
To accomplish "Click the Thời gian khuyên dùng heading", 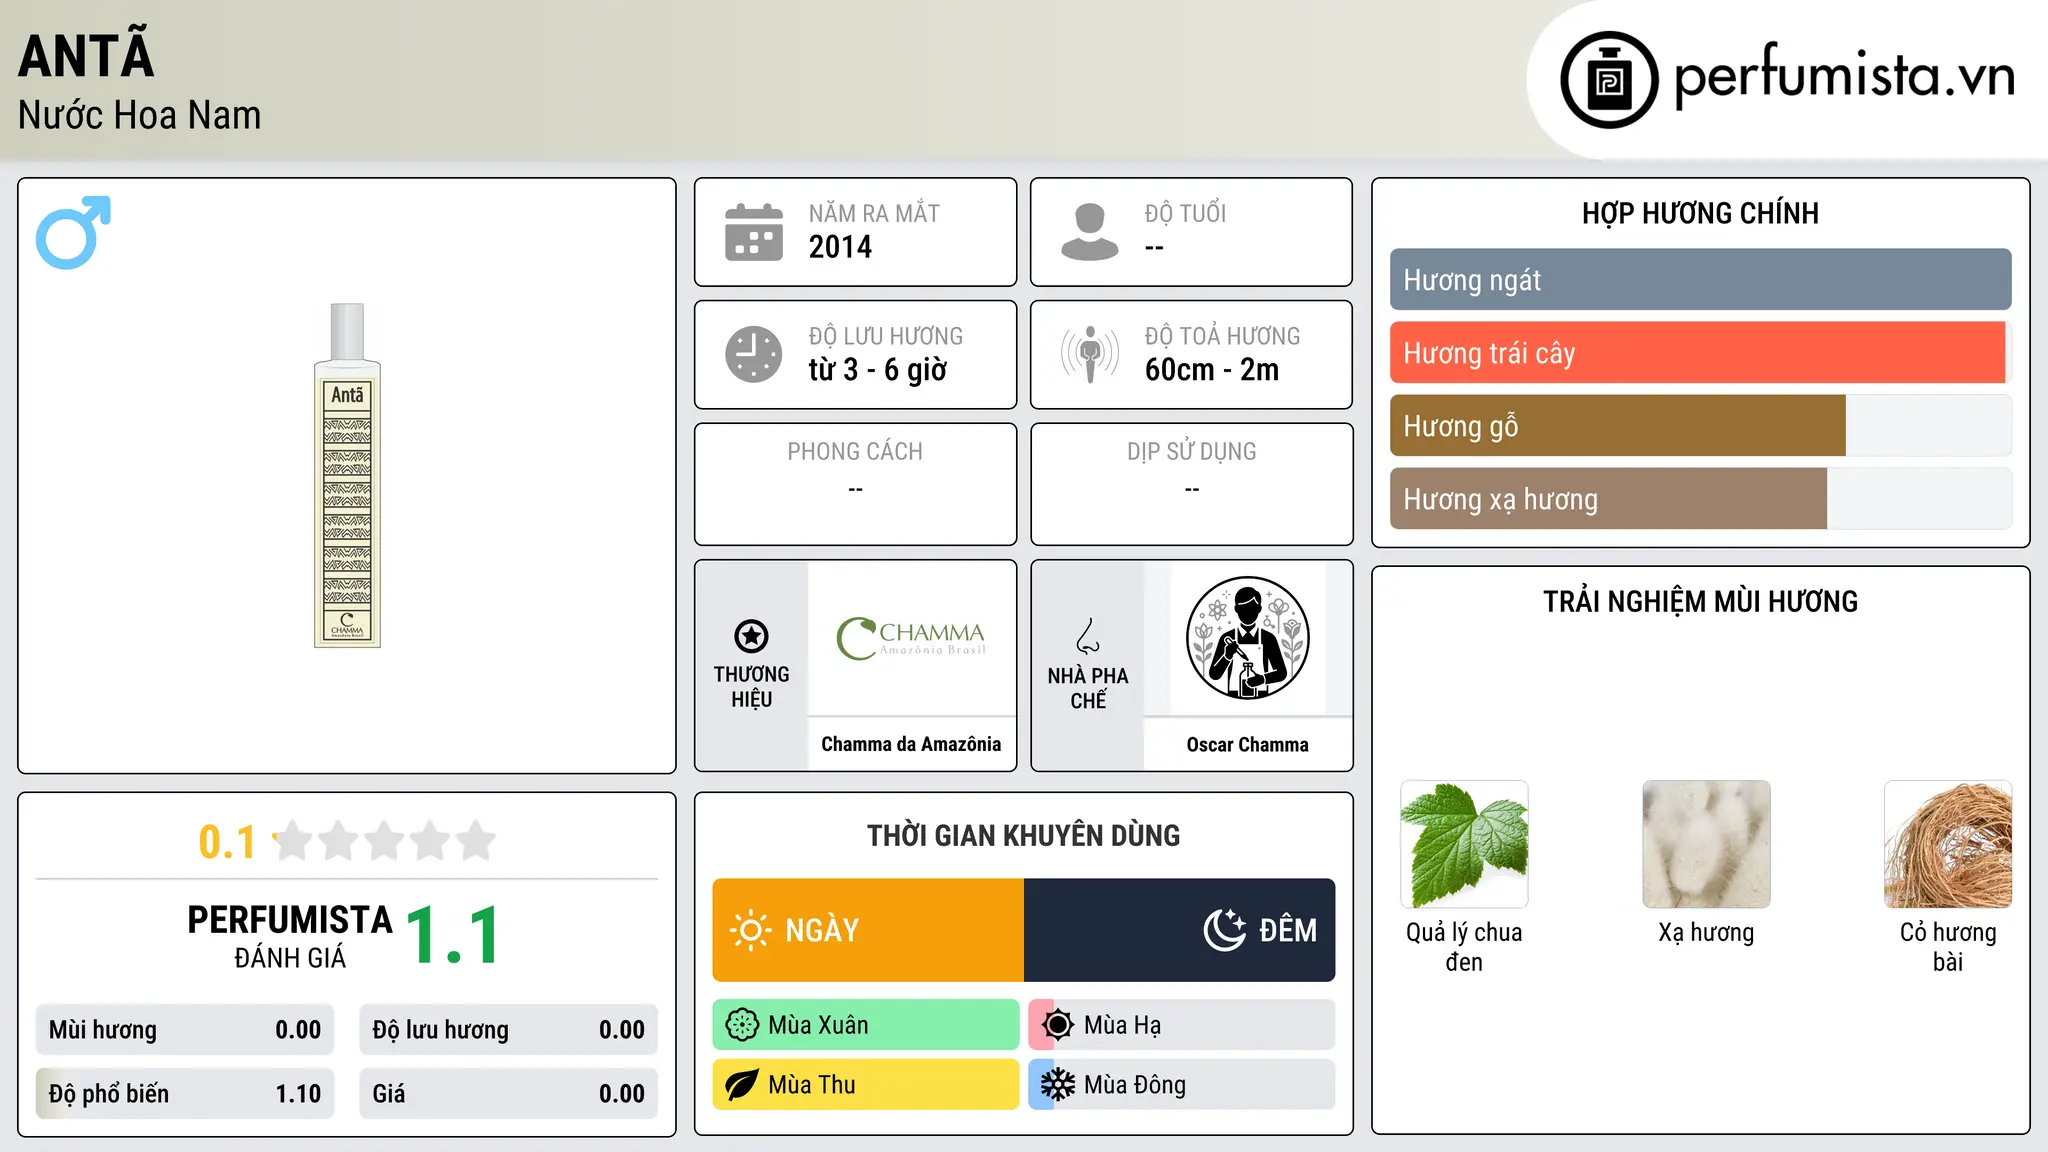I will 1023,835.
